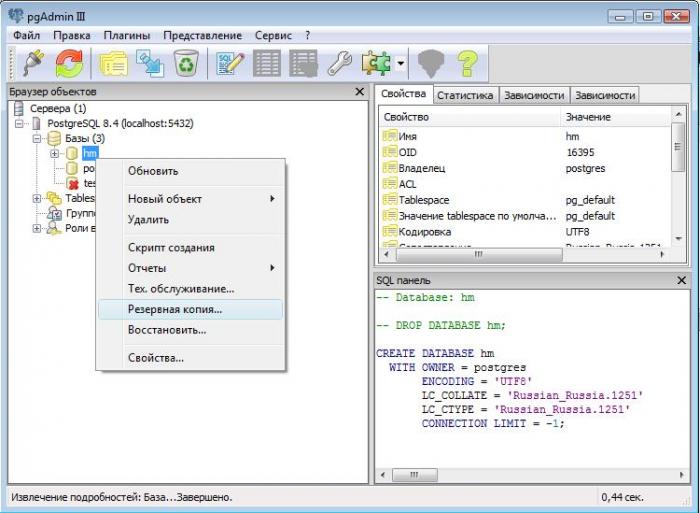Select the Tablespace property row
The image size is (700, 513).
pos(525,200)
